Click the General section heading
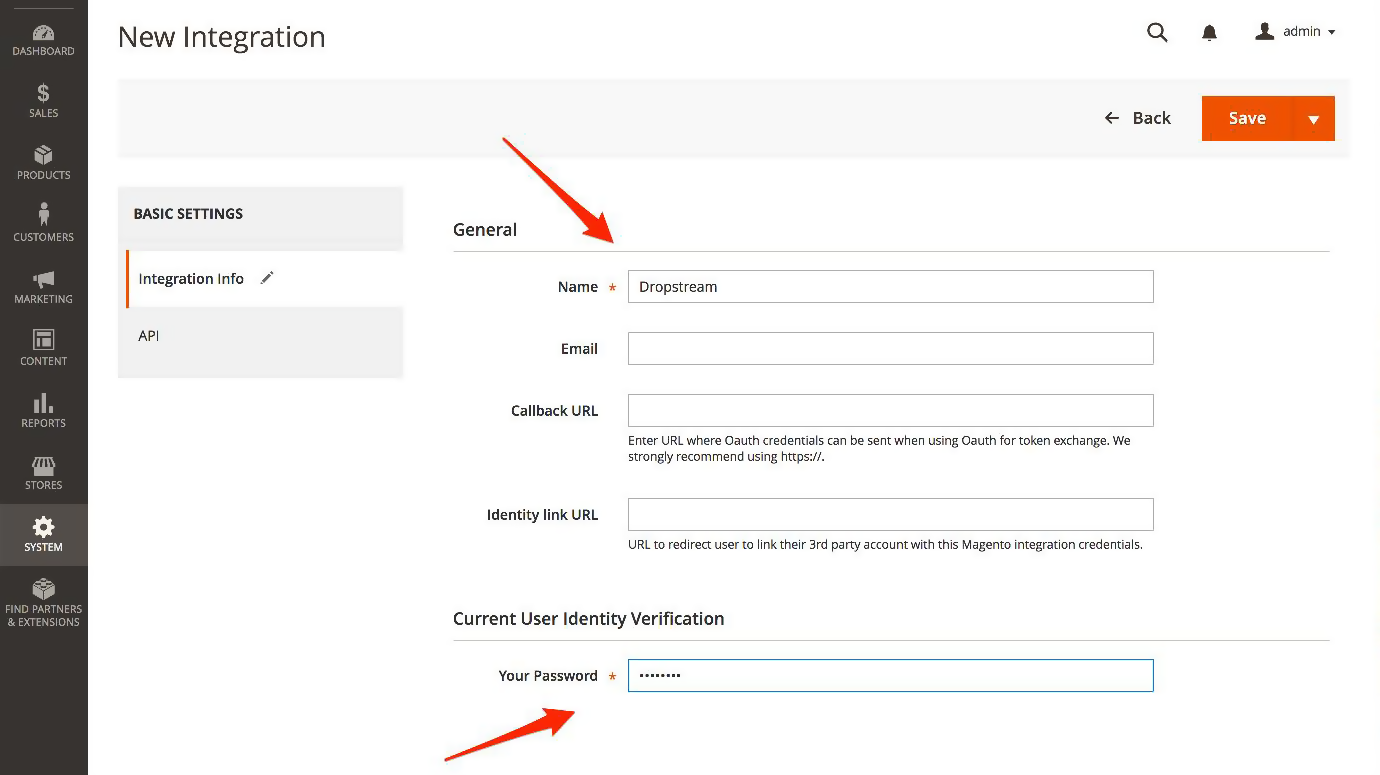Image resolution: width=1380 pixels, height=775 pixels. click(485, 229)
